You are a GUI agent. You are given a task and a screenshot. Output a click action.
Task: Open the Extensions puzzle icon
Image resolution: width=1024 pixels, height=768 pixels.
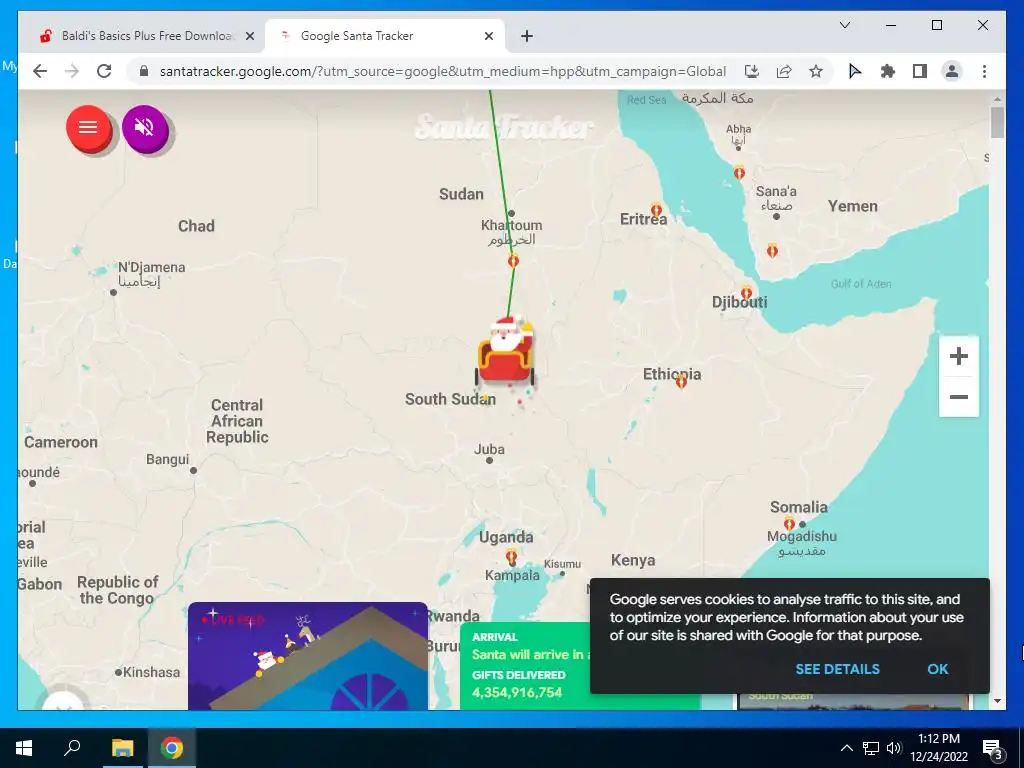[887, 71]
